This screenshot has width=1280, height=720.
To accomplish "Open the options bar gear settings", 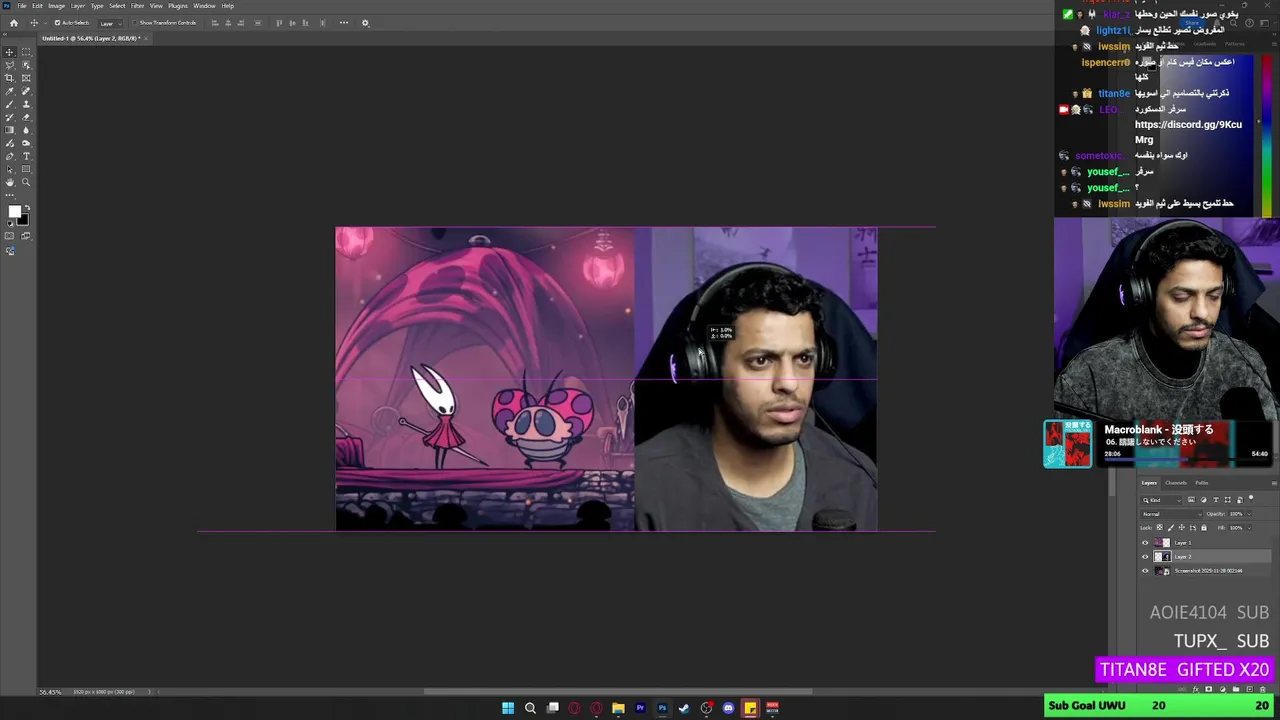I will click(x=365, y=23).
